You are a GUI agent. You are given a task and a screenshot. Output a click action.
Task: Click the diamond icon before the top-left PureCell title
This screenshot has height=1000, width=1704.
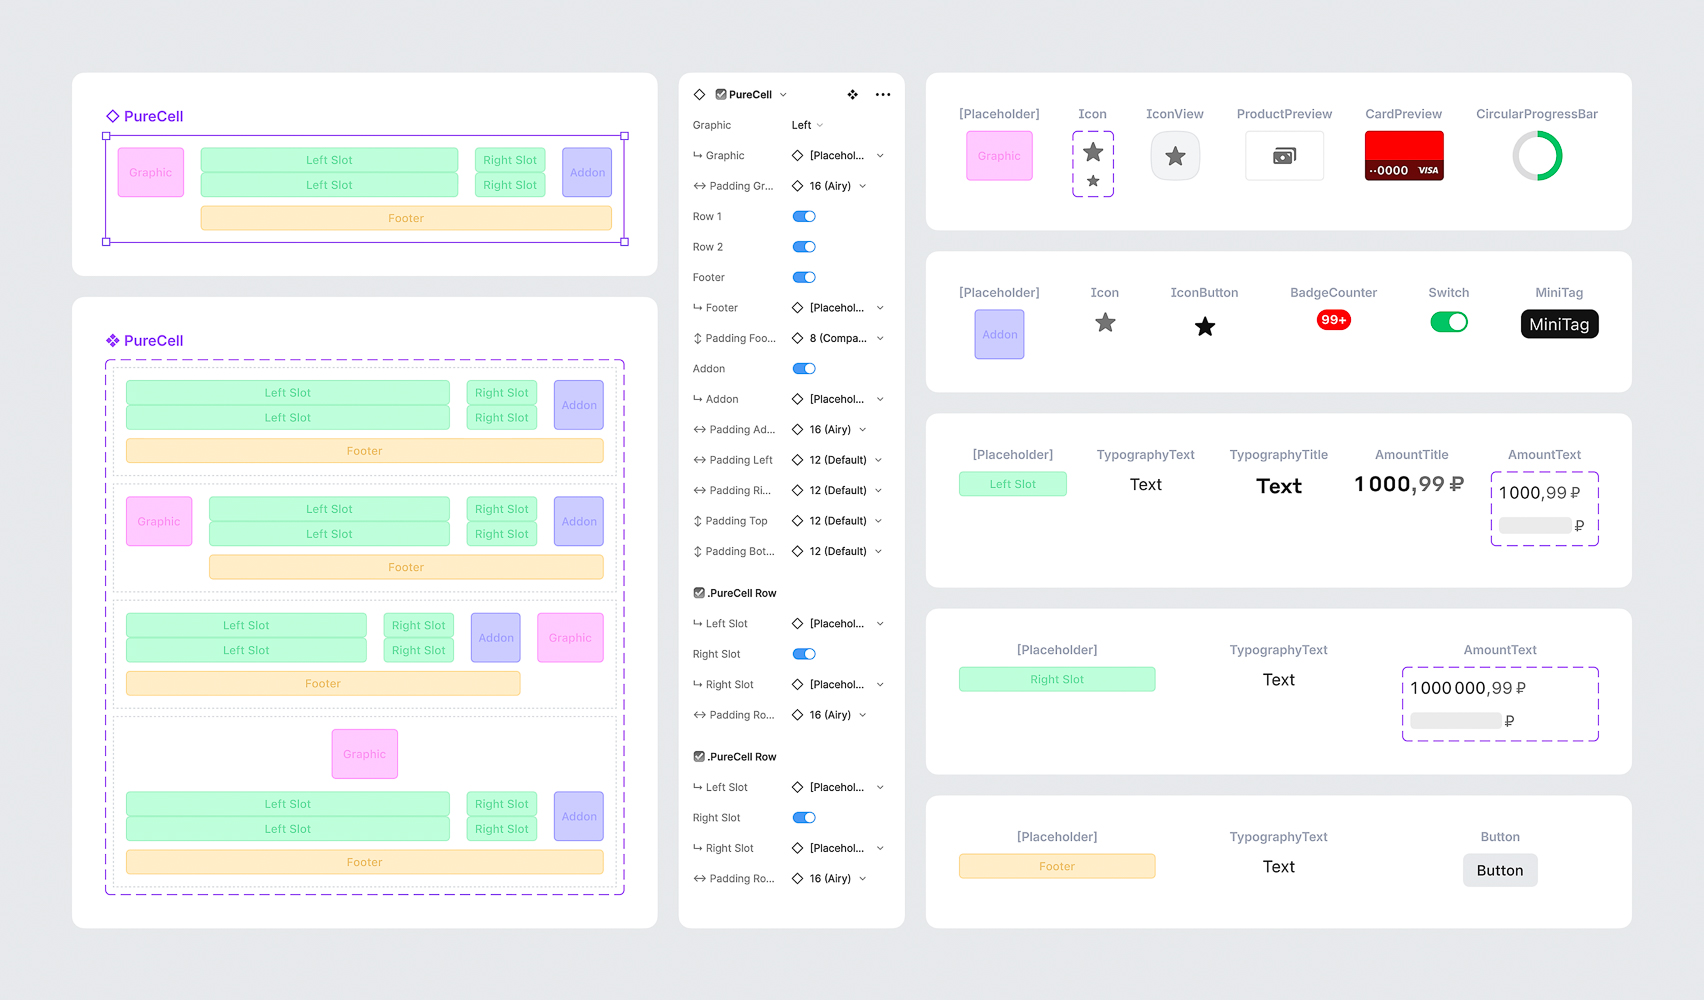click(x=113, y=116)
